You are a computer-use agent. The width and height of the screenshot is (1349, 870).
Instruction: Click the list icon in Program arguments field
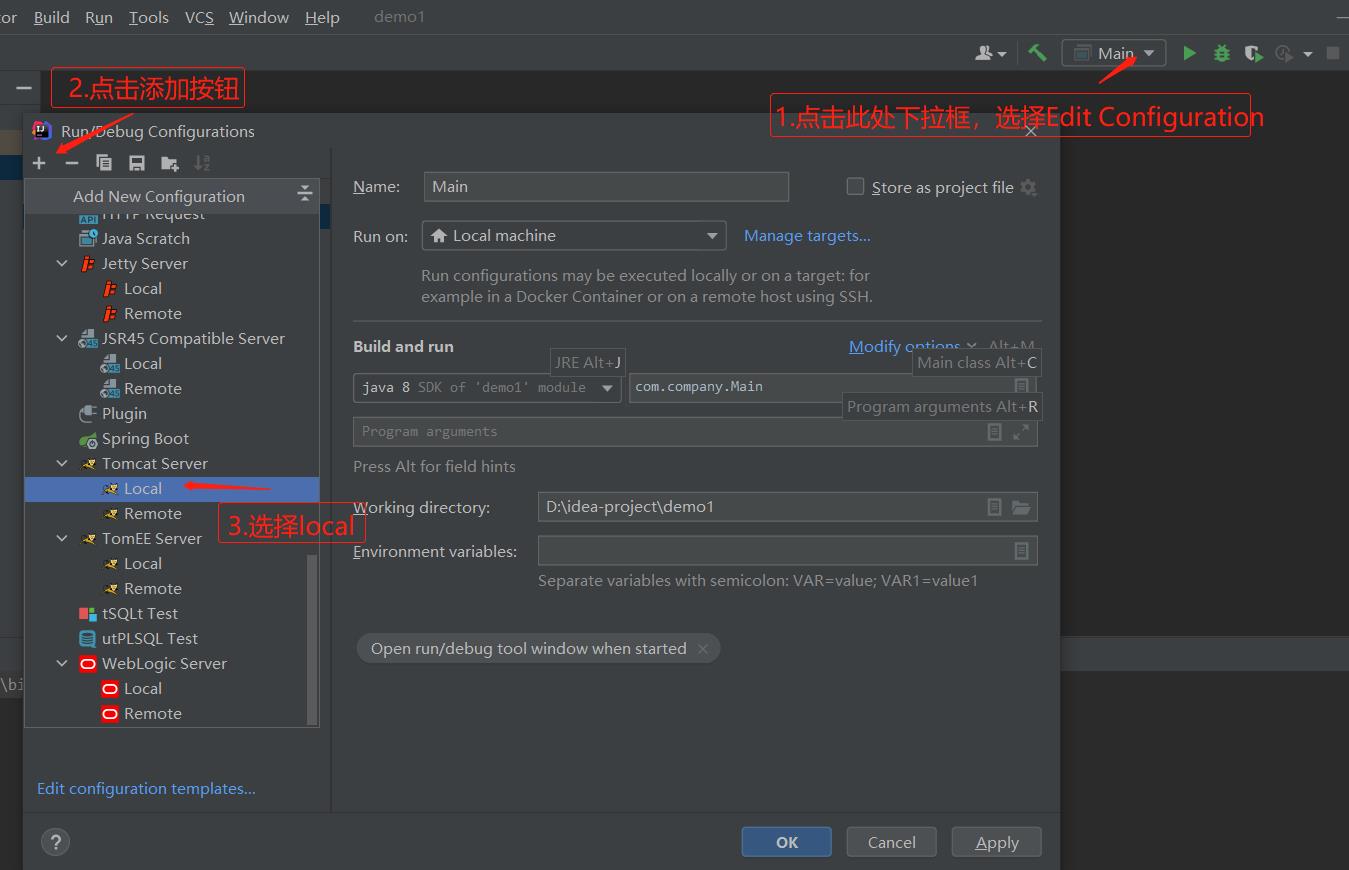pyautogui.click(x=994, y=432)
